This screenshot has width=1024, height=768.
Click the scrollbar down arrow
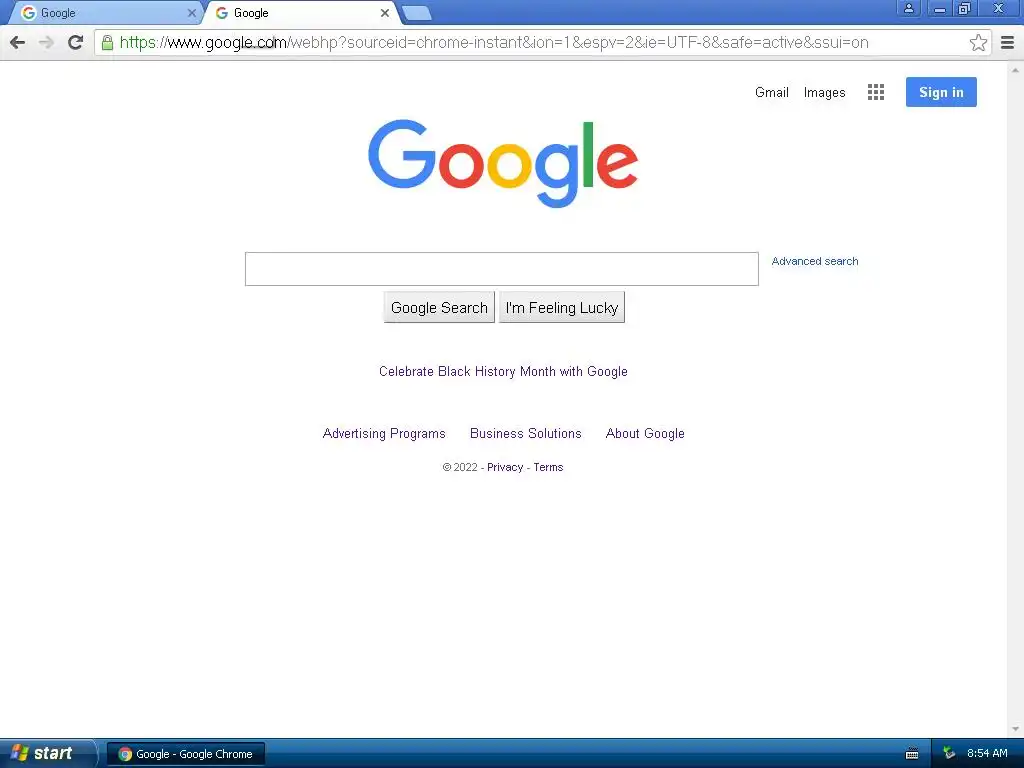1015,729
